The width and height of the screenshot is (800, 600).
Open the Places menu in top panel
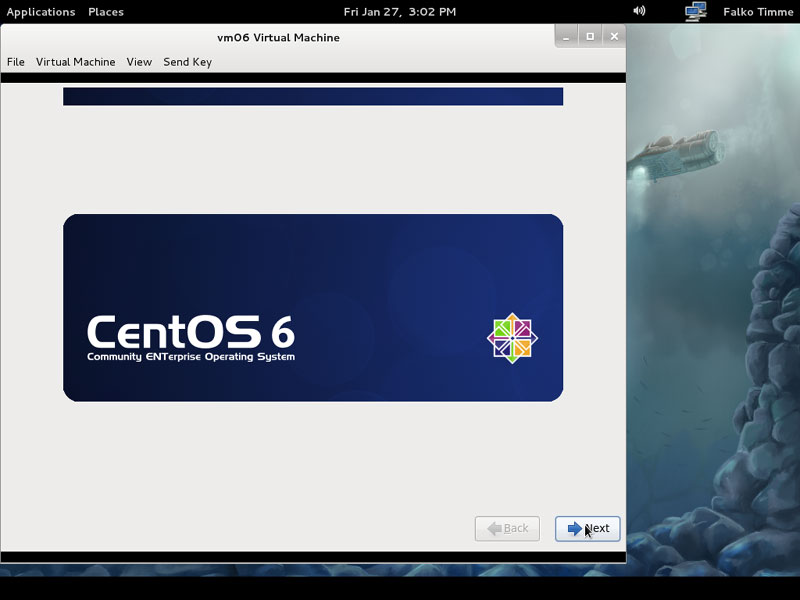coord(106,12)
